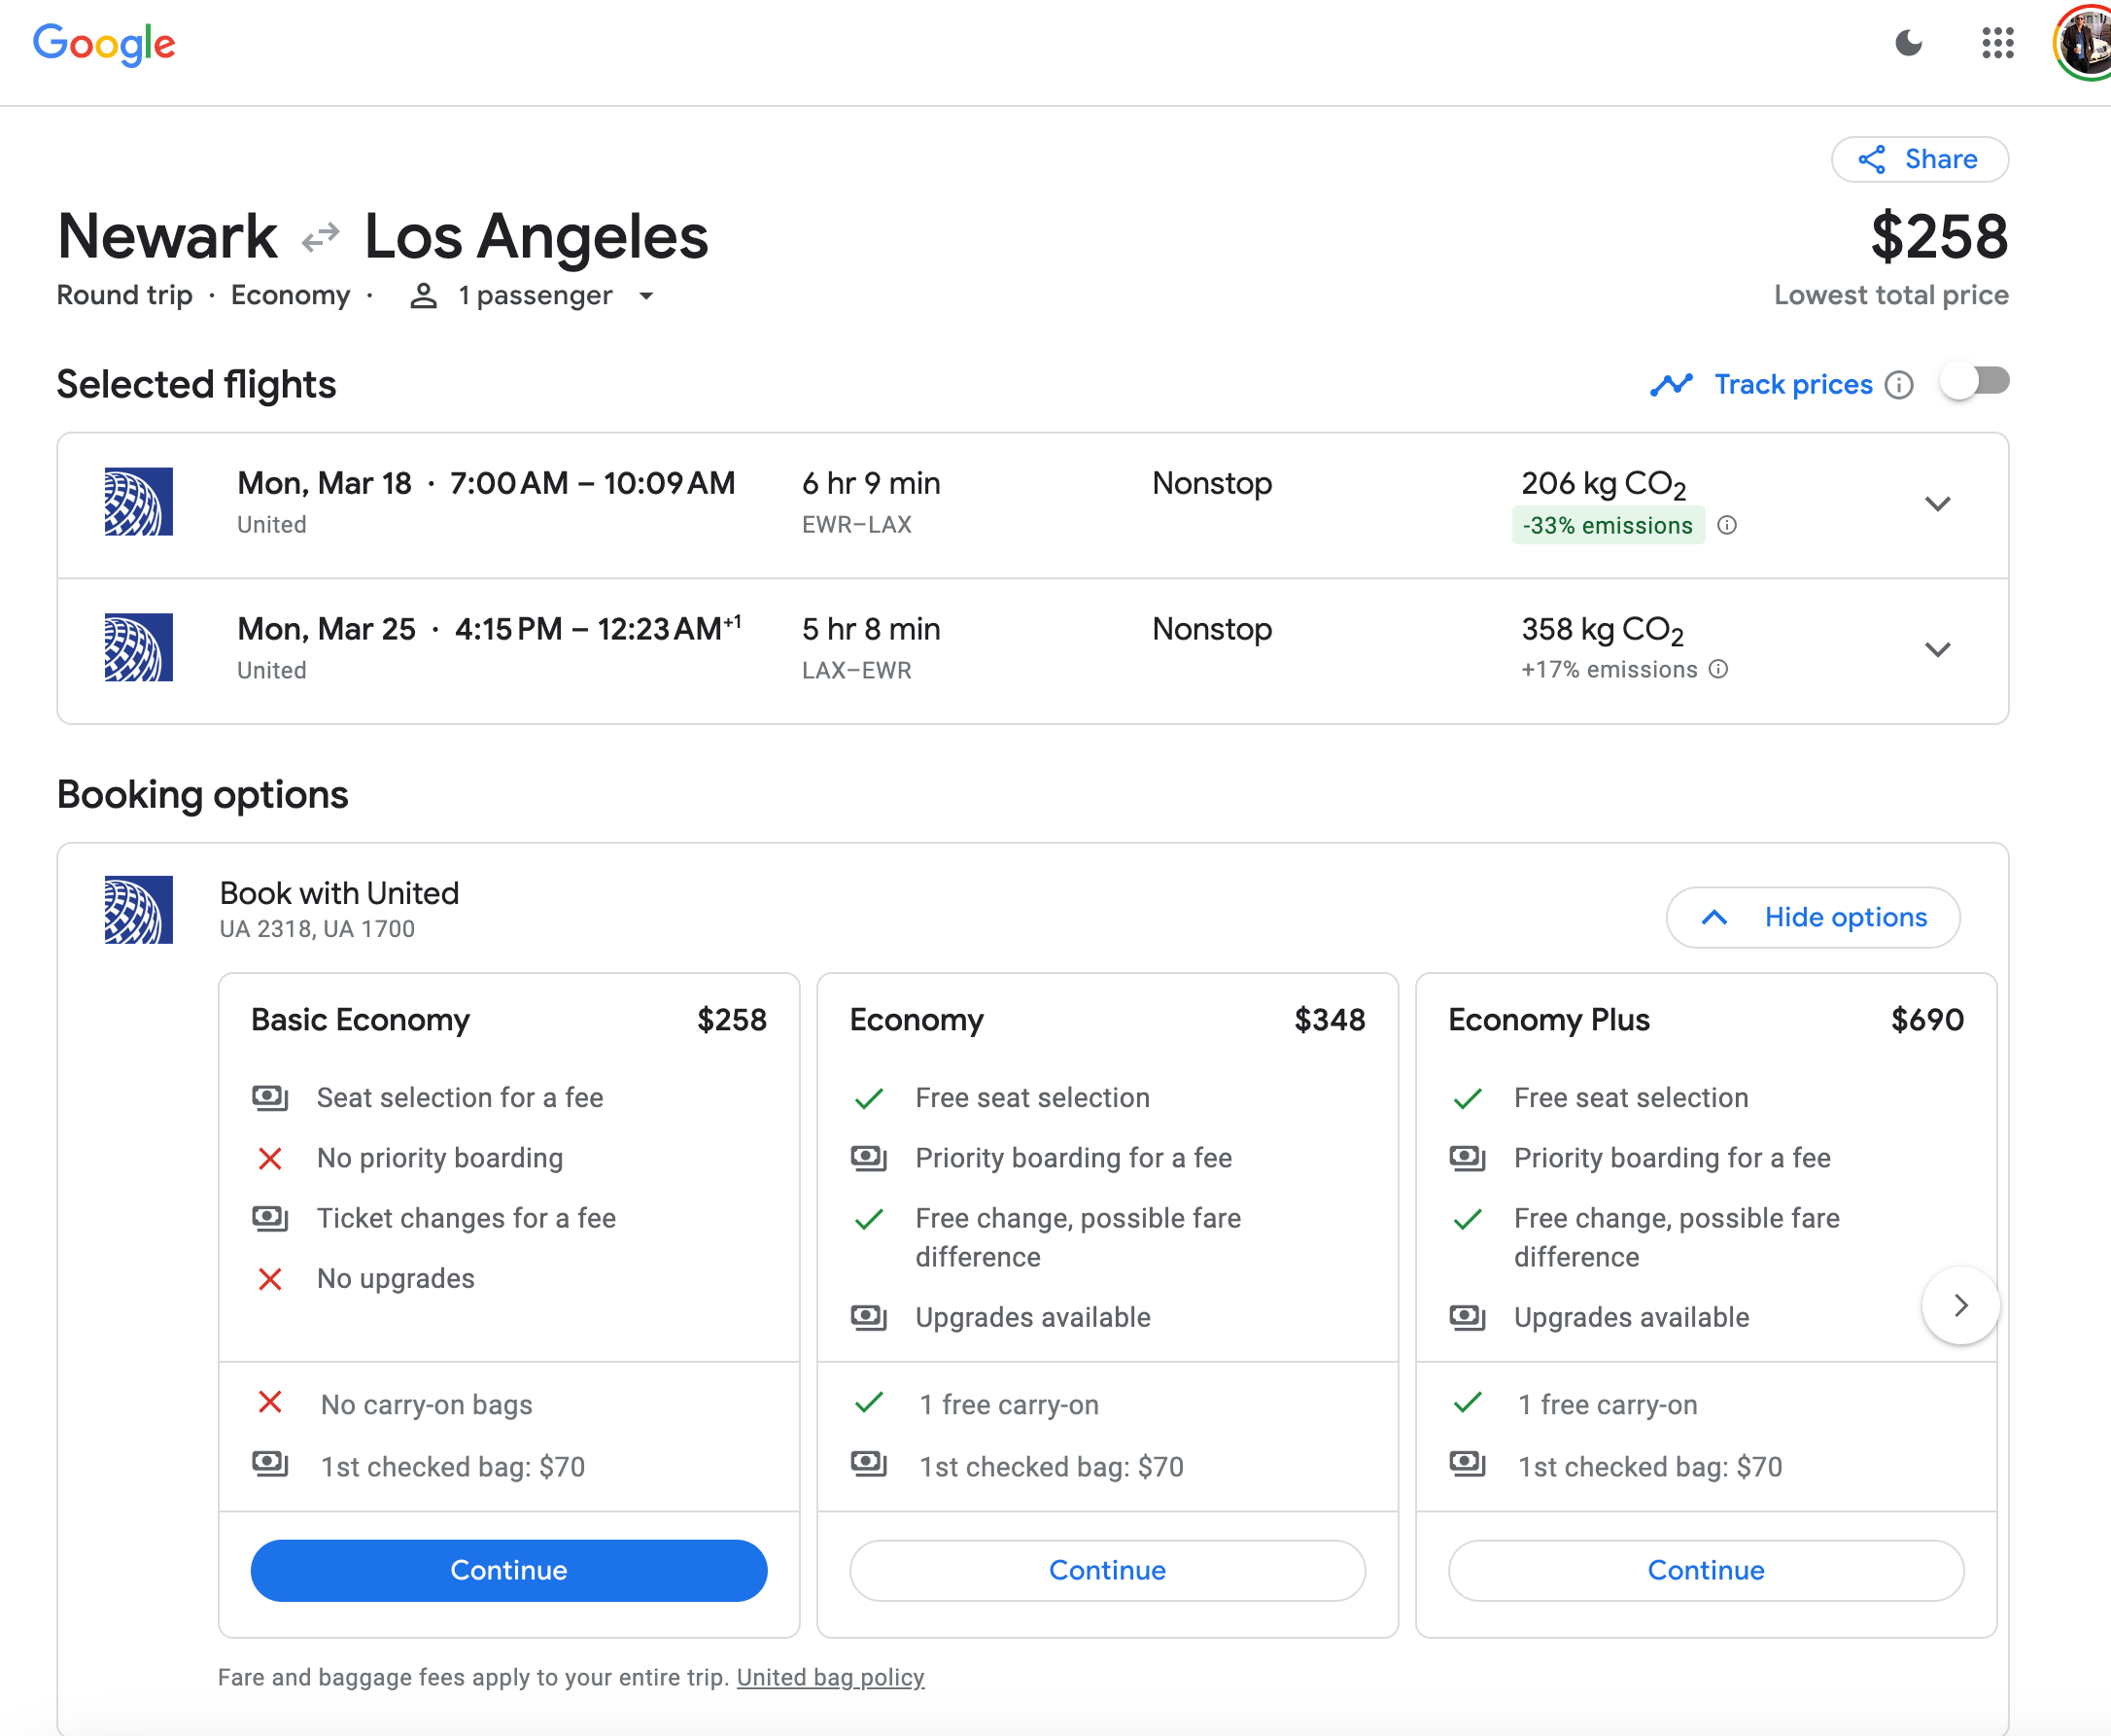Click checkmark by Economy 1 free carry-on
The width and height of the screenshot is (2111, 1736).
pos(869,1403)
